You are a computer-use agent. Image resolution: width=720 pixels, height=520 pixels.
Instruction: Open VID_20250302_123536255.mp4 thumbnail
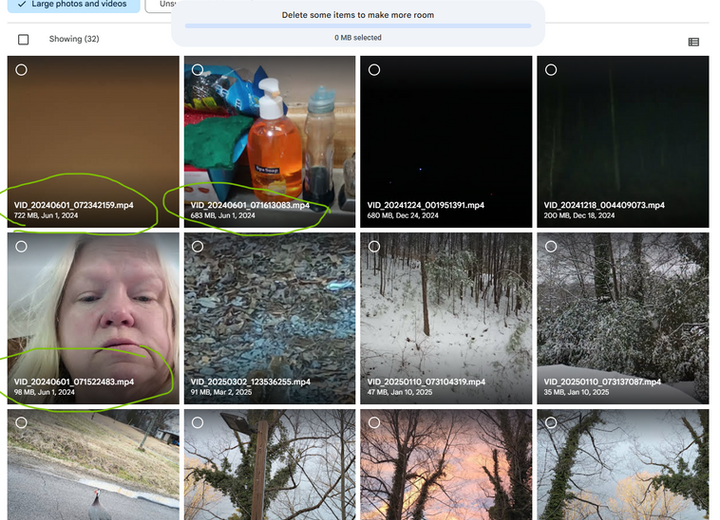[270, 318]
